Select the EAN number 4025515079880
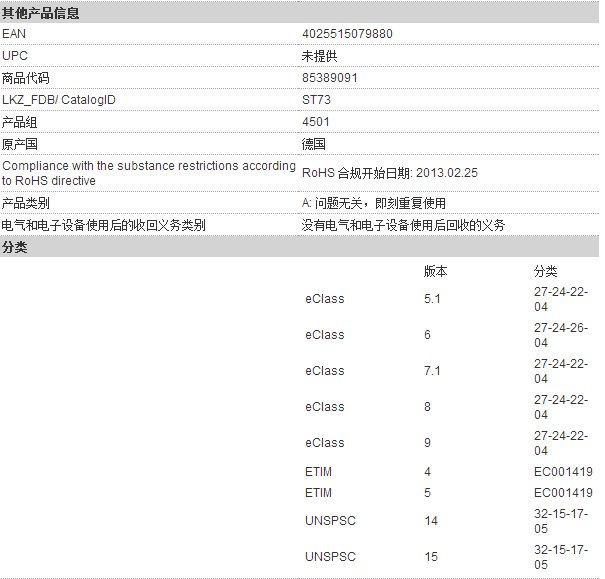 (x=347, y=34)
